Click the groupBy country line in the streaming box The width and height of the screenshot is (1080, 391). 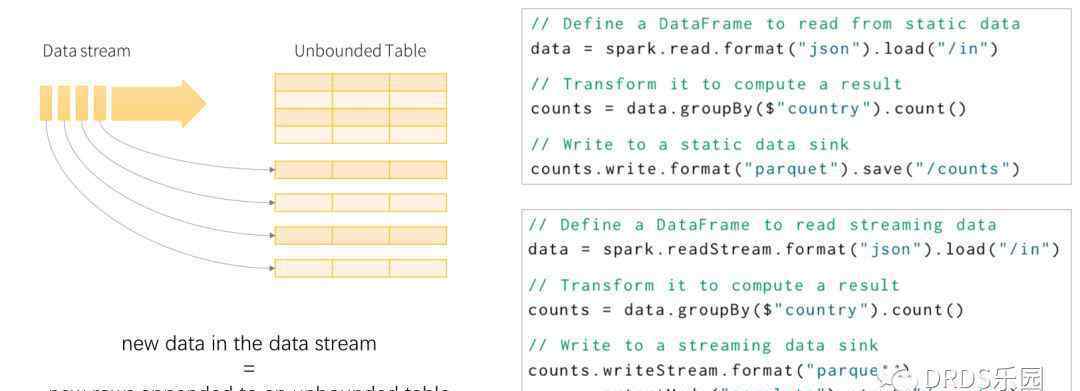[x=746, y=310]
